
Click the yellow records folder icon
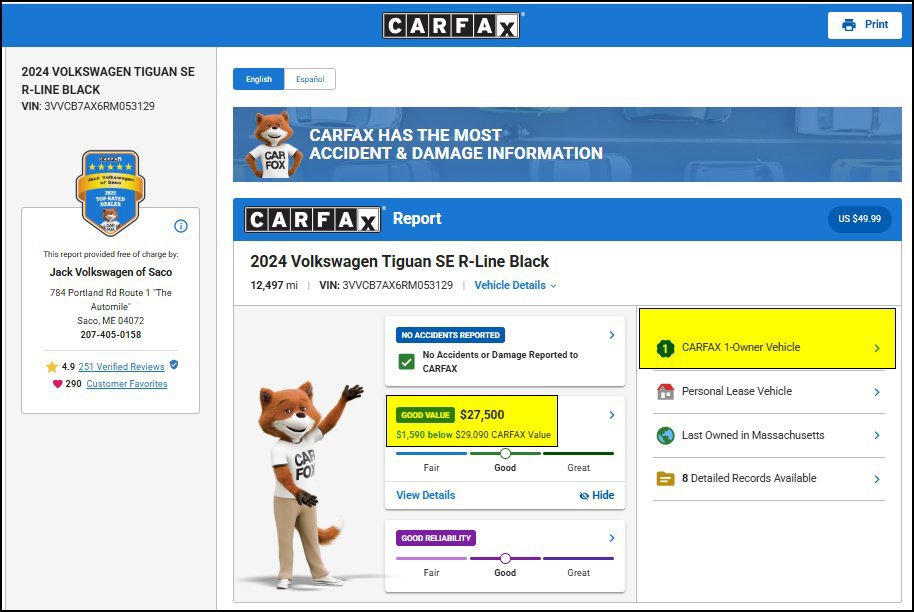tap(665, 479)
